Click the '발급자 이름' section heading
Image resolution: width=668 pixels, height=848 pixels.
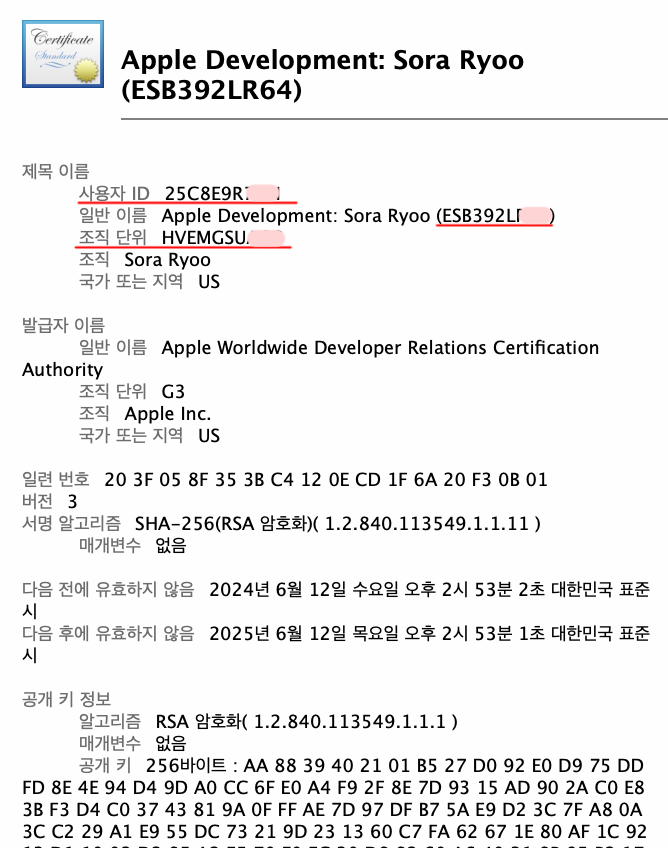pos(63,325)
